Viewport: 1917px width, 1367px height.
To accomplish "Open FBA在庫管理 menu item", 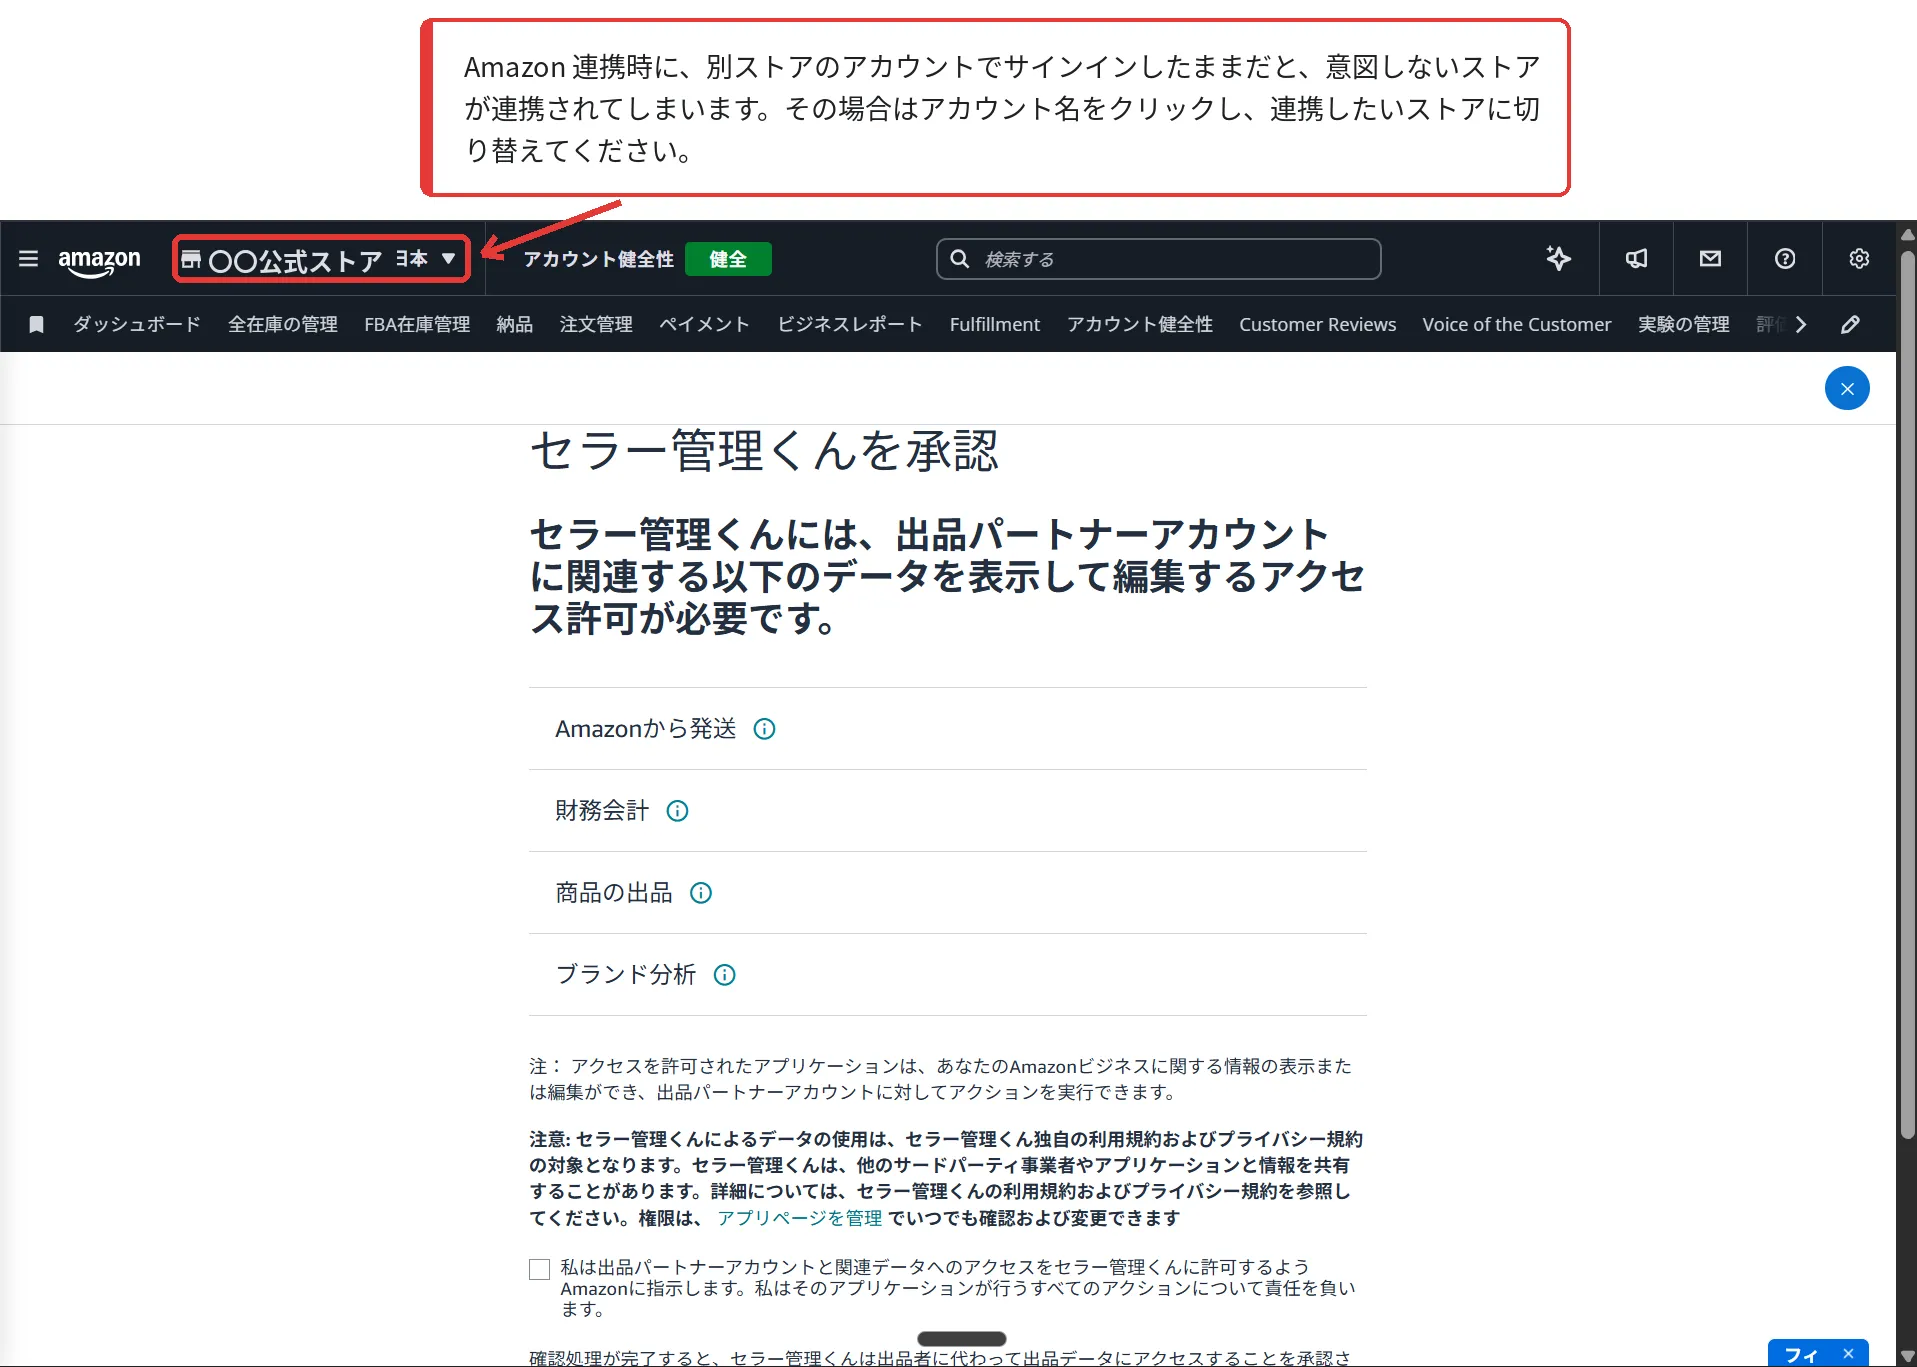I will 417,324.
